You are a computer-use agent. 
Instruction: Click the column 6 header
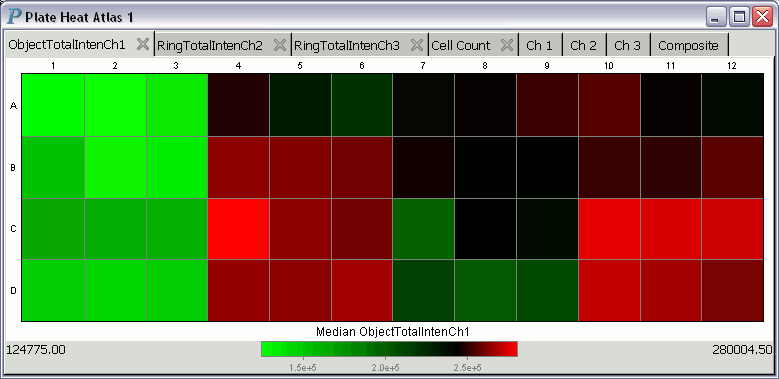tap(362, 66)
